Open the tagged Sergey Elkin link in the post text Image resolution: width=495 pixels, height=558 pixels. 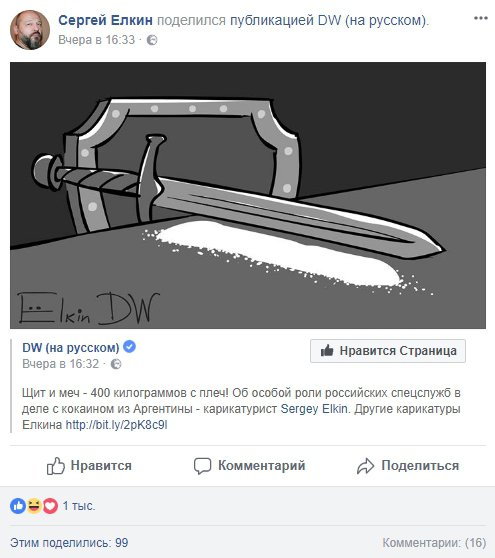(314, 409)
